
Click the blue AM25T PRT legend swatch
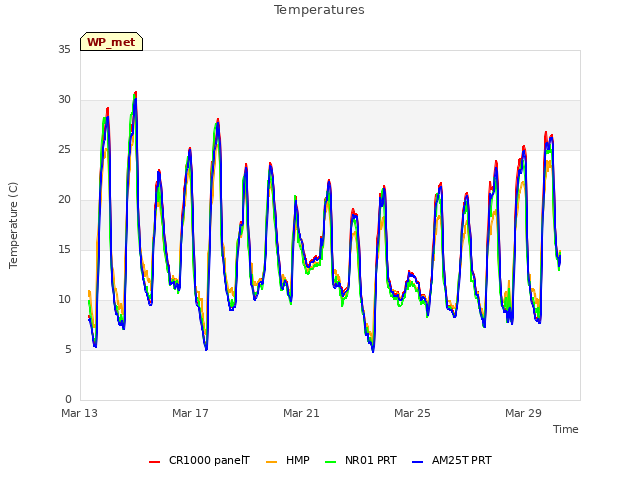418,462
